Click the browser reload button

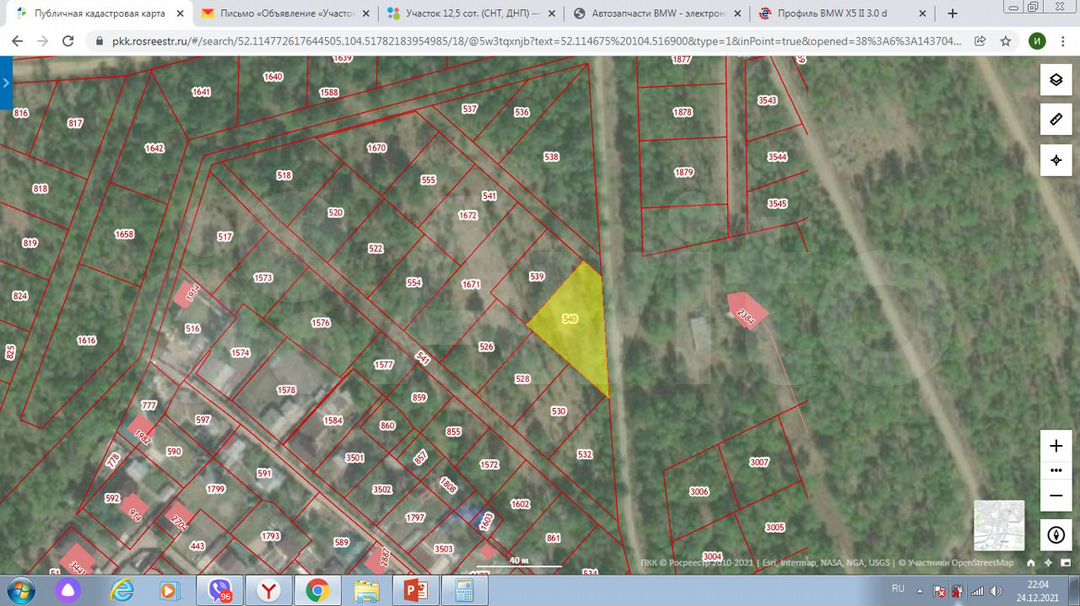point(68,42)
